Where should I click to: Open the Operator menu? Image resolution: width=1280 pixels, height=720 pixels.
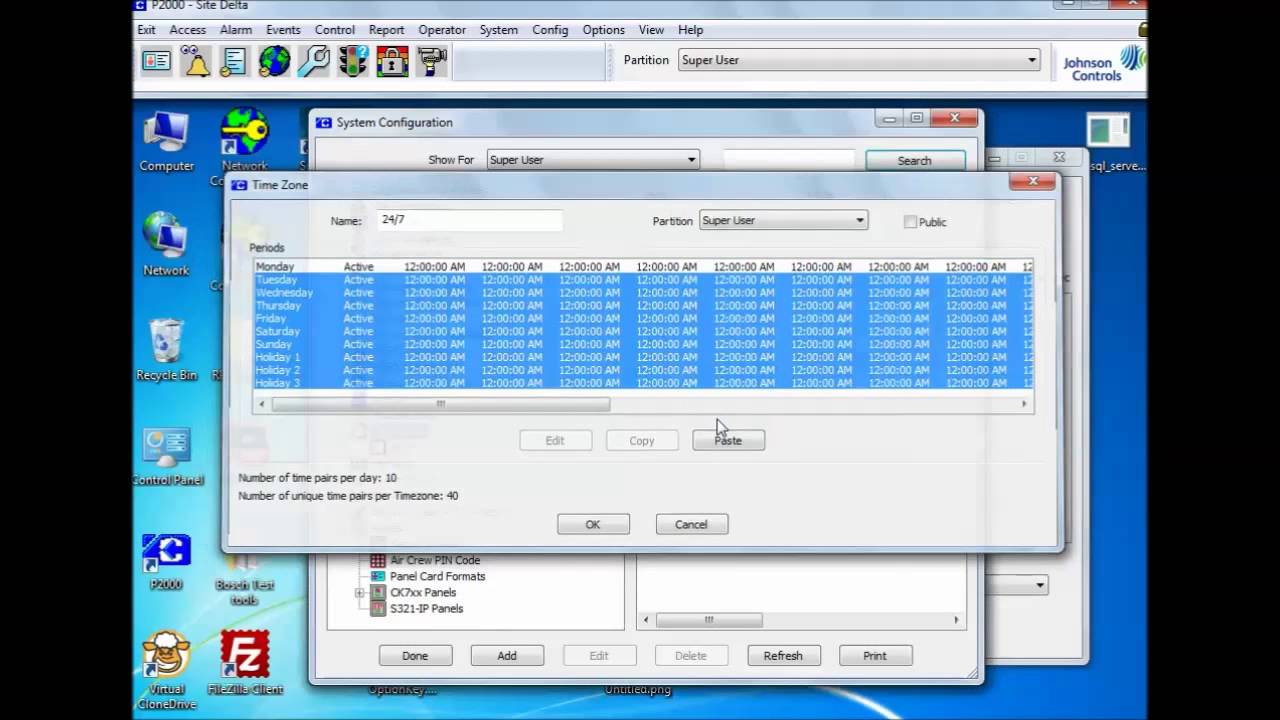442,30
